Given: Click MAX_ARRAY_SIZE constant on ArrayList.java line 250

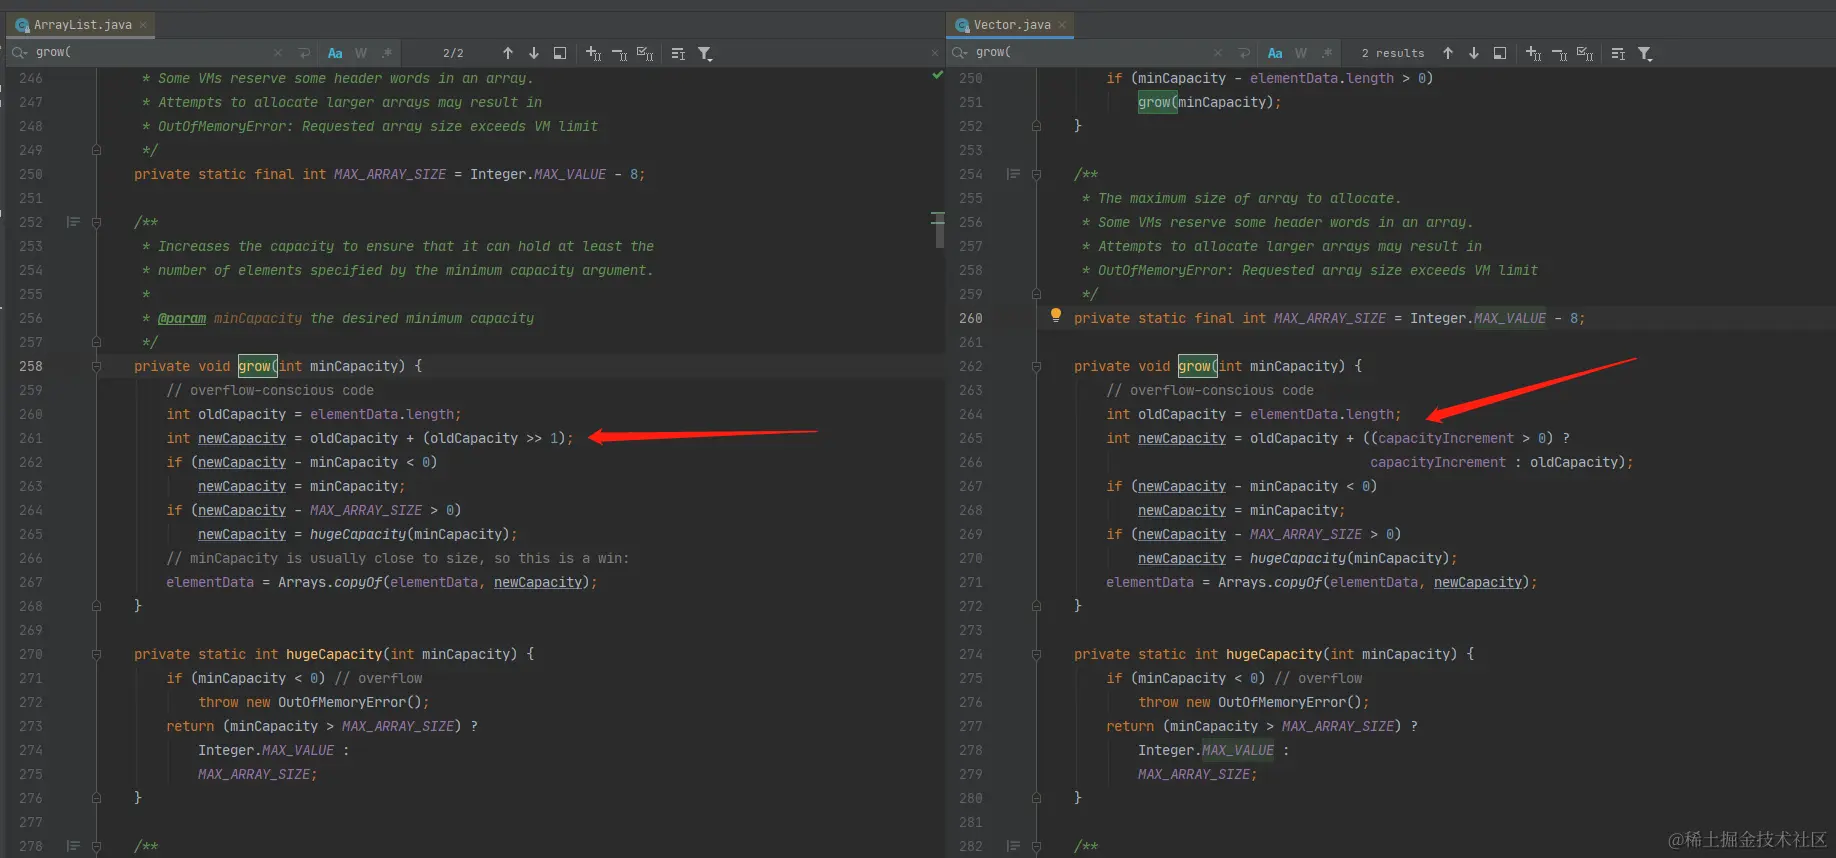Looking at the screenshot, I should tap(390, 174).
